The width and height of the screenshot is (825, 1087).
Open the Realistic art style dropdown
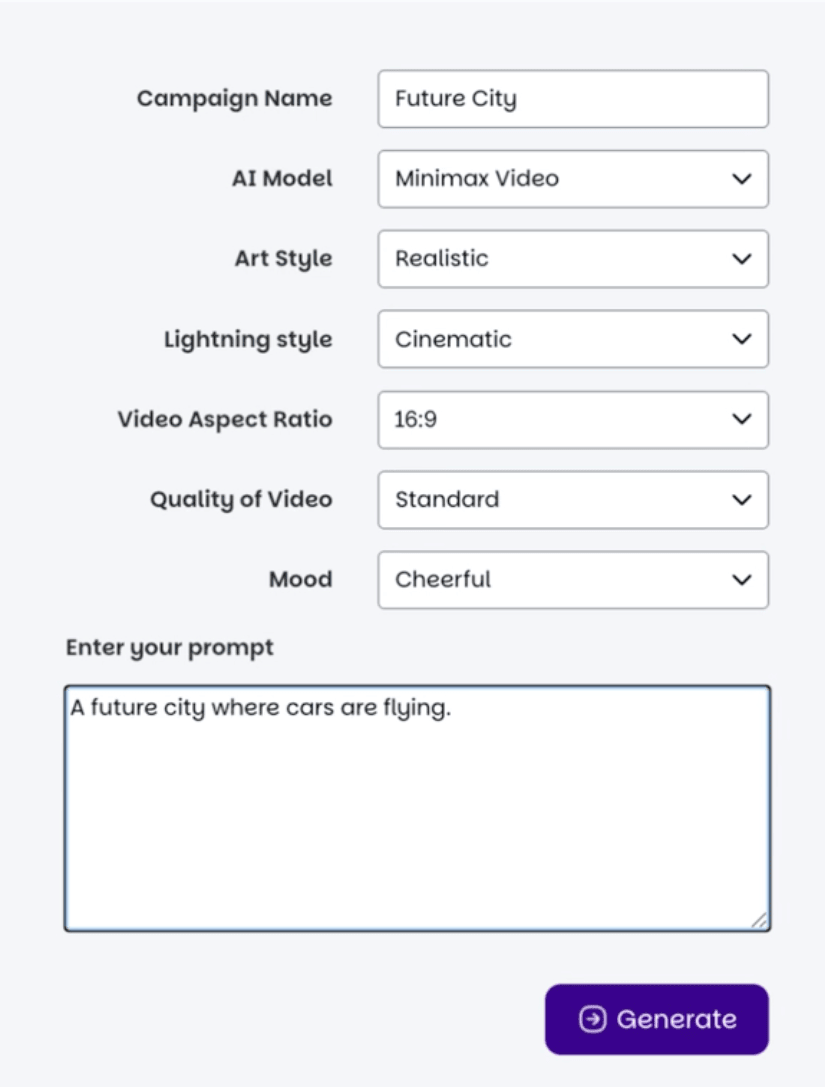pos(573,259)
